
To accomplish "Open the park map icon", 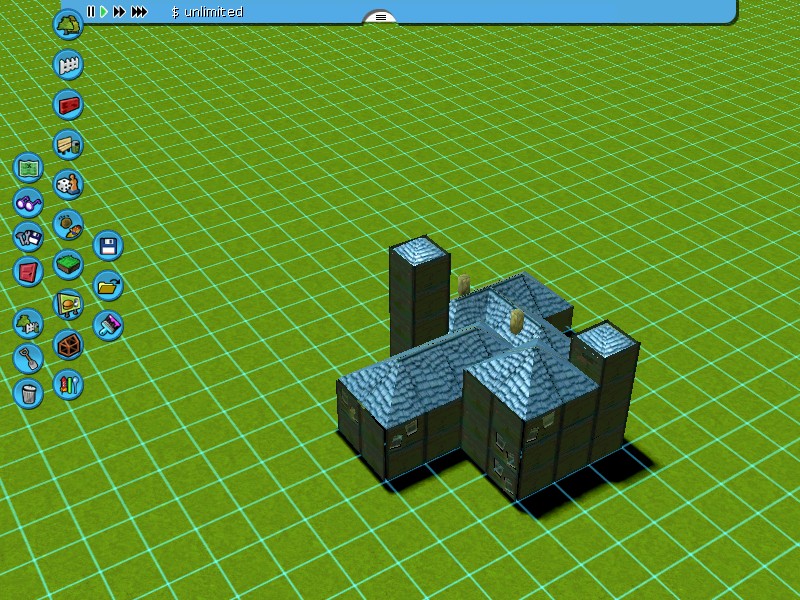I will (x=28, y=168).
